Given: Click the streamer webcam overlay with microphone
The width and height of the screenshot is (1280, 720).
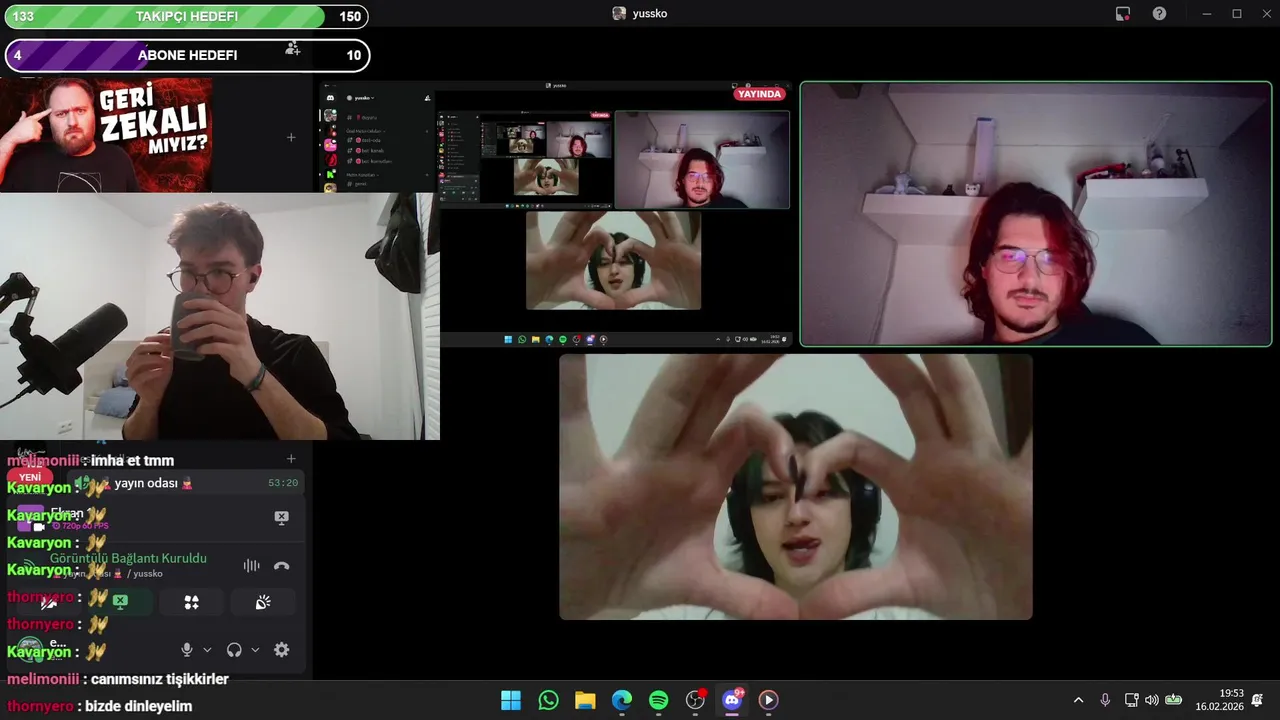Looking at the screenshot, I should click(x=219, y=316).
